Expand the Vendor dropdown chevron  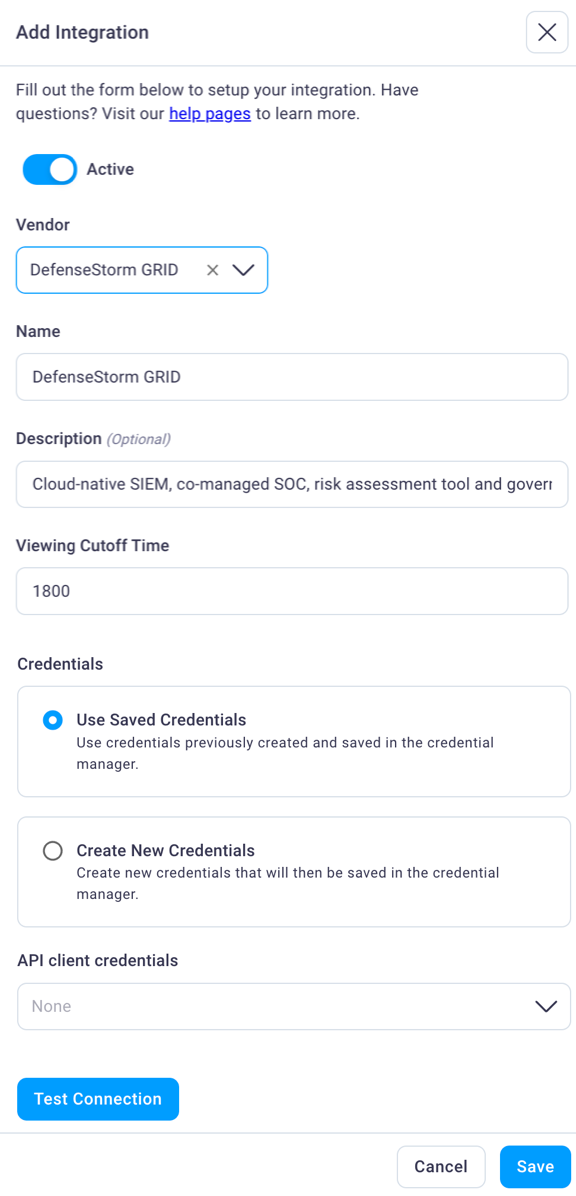(x=243, y=270)
